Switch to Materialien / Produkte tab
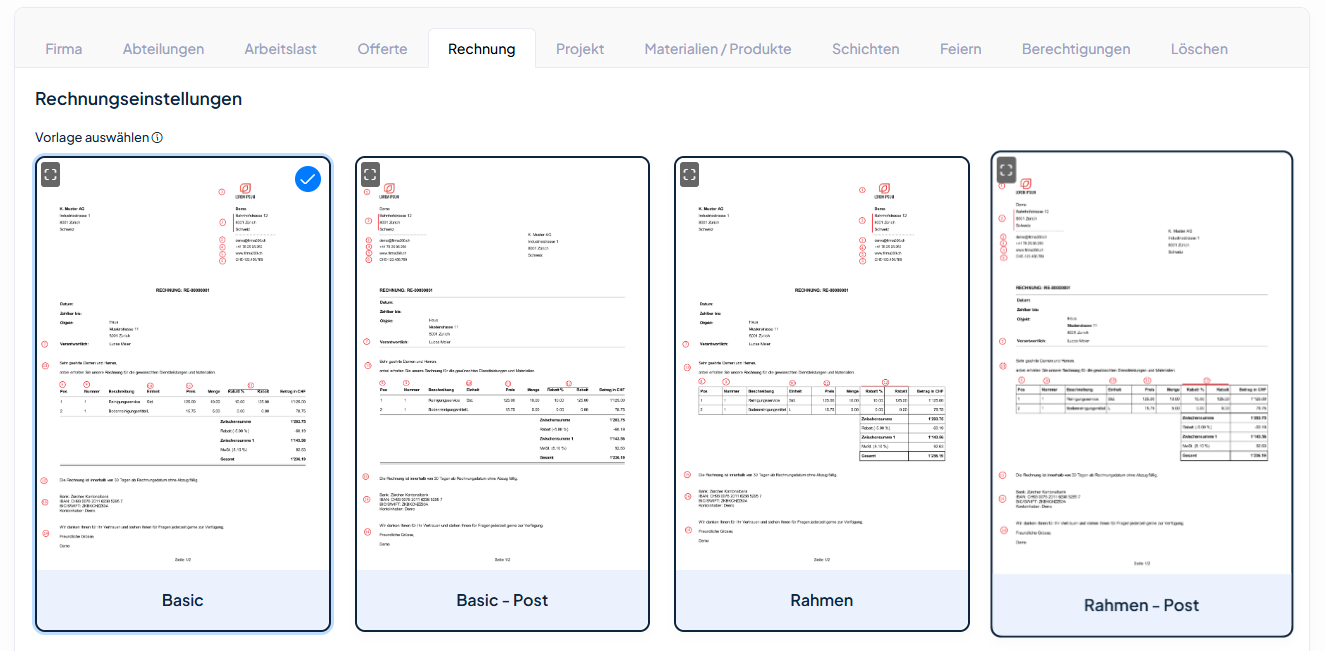Viewport: 1325px width, 651px height. click(x=717, y=49)
